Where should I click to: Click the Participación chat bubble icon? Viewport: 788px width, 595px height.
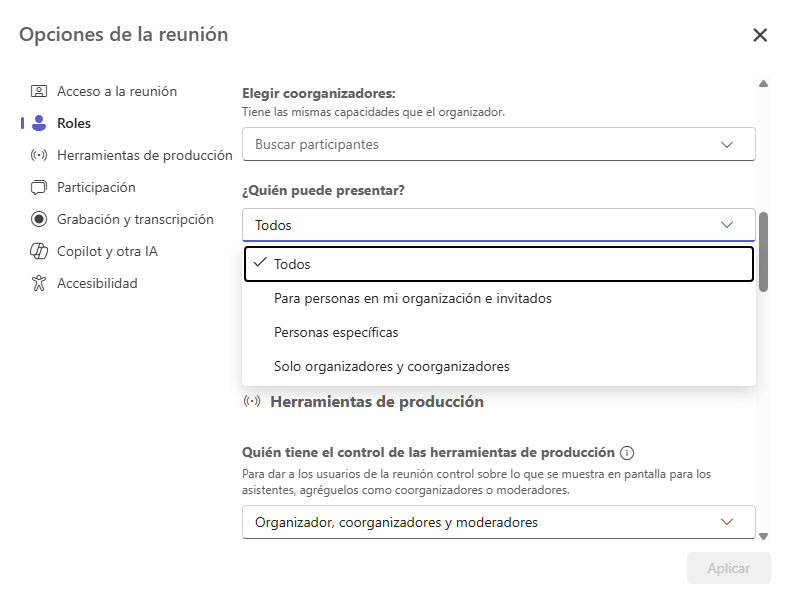(39, 187)
